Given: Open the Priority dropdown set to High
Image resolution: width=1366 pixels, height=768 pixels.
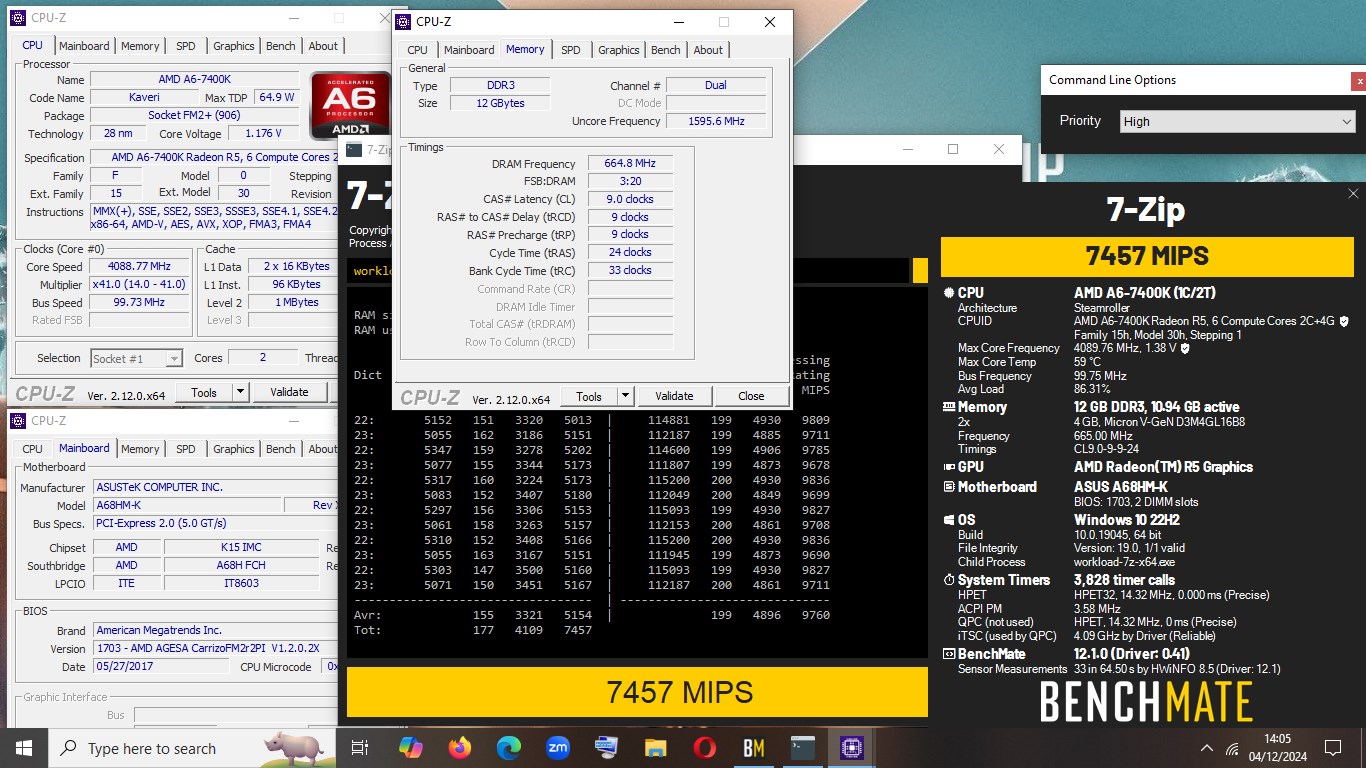Looking at the screenshot, I should coord(1237,121).
